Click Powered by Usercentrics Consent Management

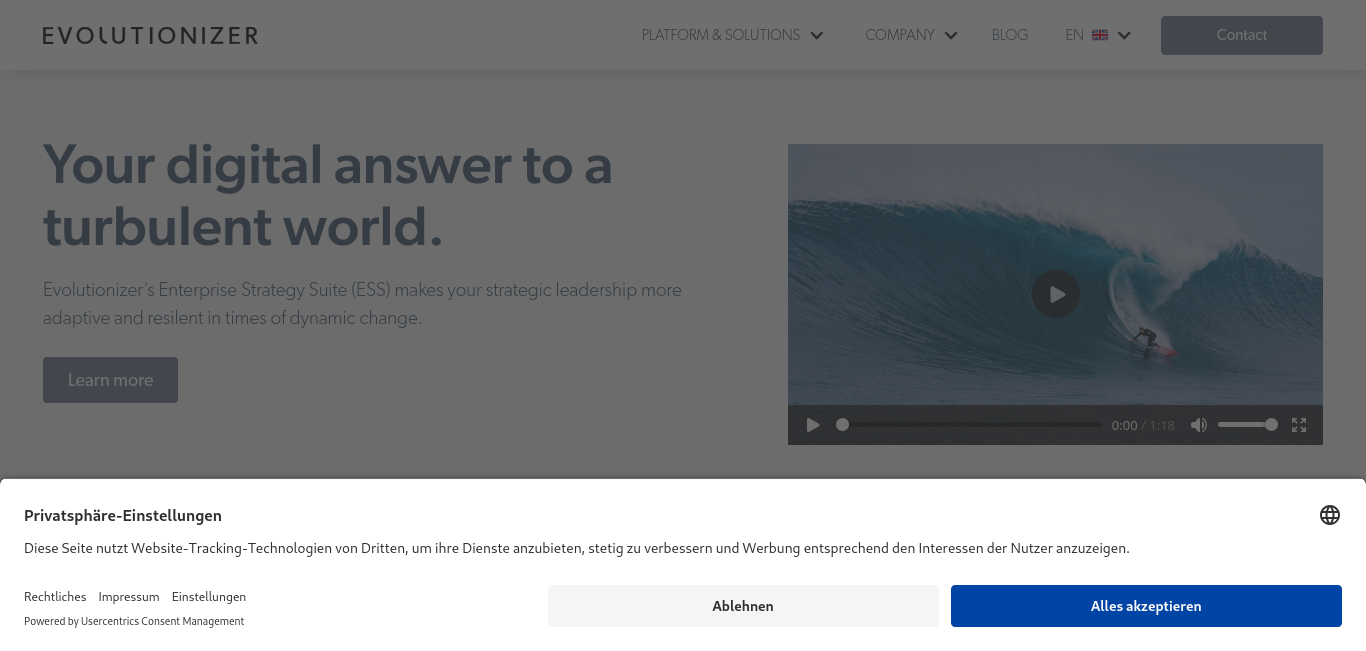(x=134, y=621)
